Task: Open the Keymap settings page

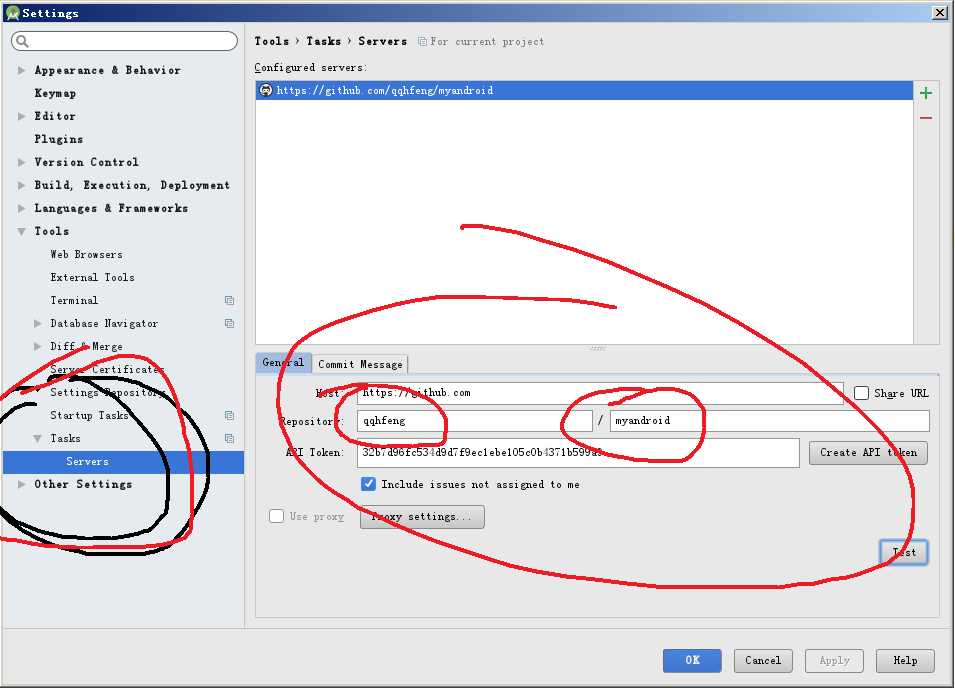Action: click(55, 93)
